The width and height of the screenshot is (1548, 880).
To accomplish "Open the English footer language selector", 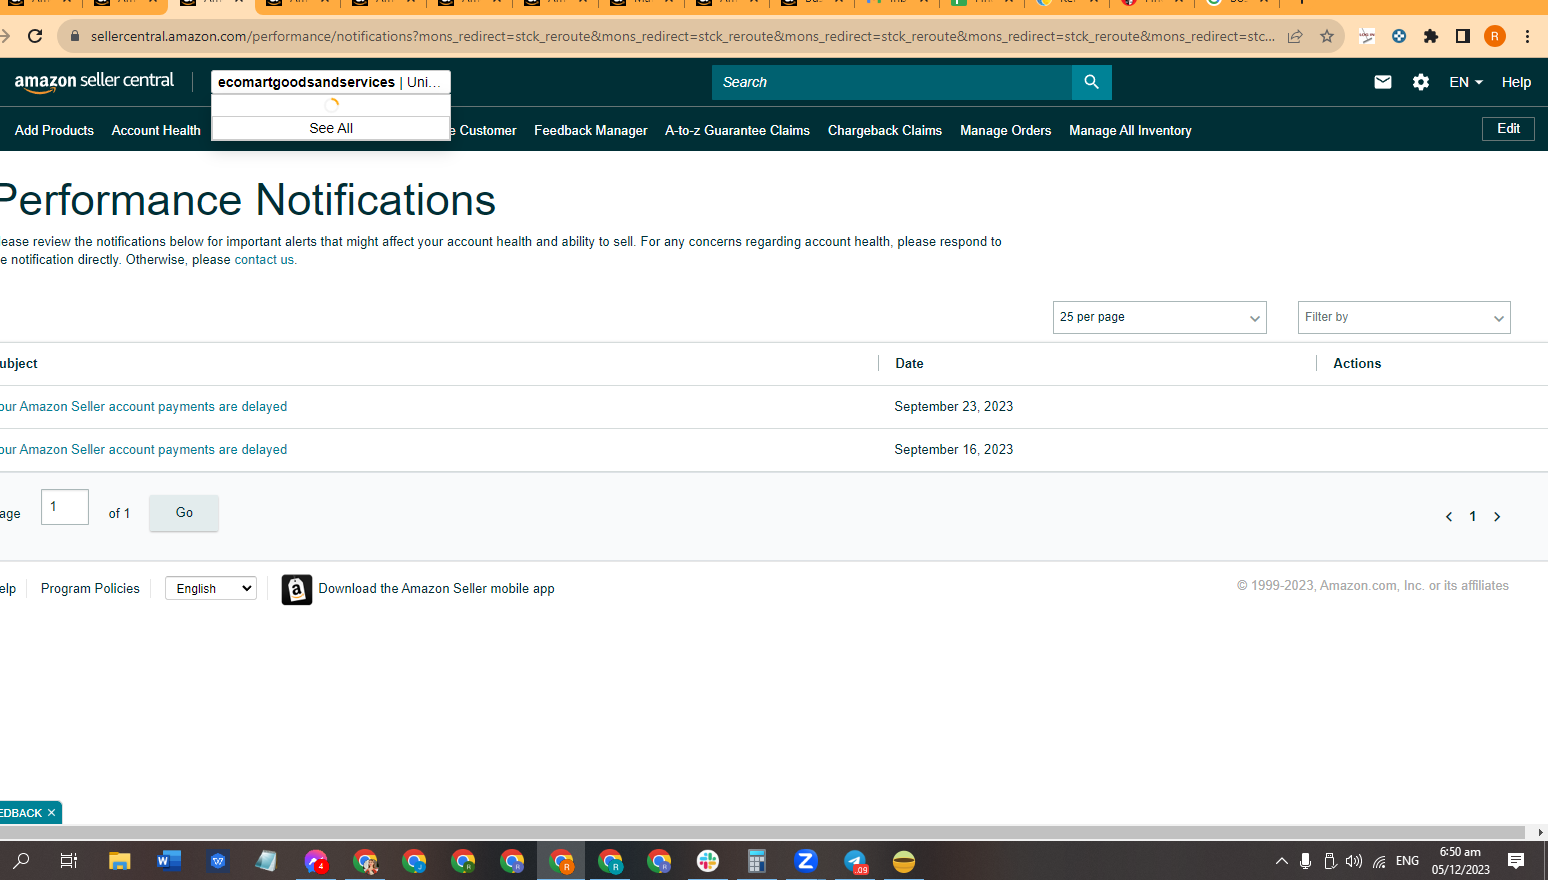I will pos(211,589).
